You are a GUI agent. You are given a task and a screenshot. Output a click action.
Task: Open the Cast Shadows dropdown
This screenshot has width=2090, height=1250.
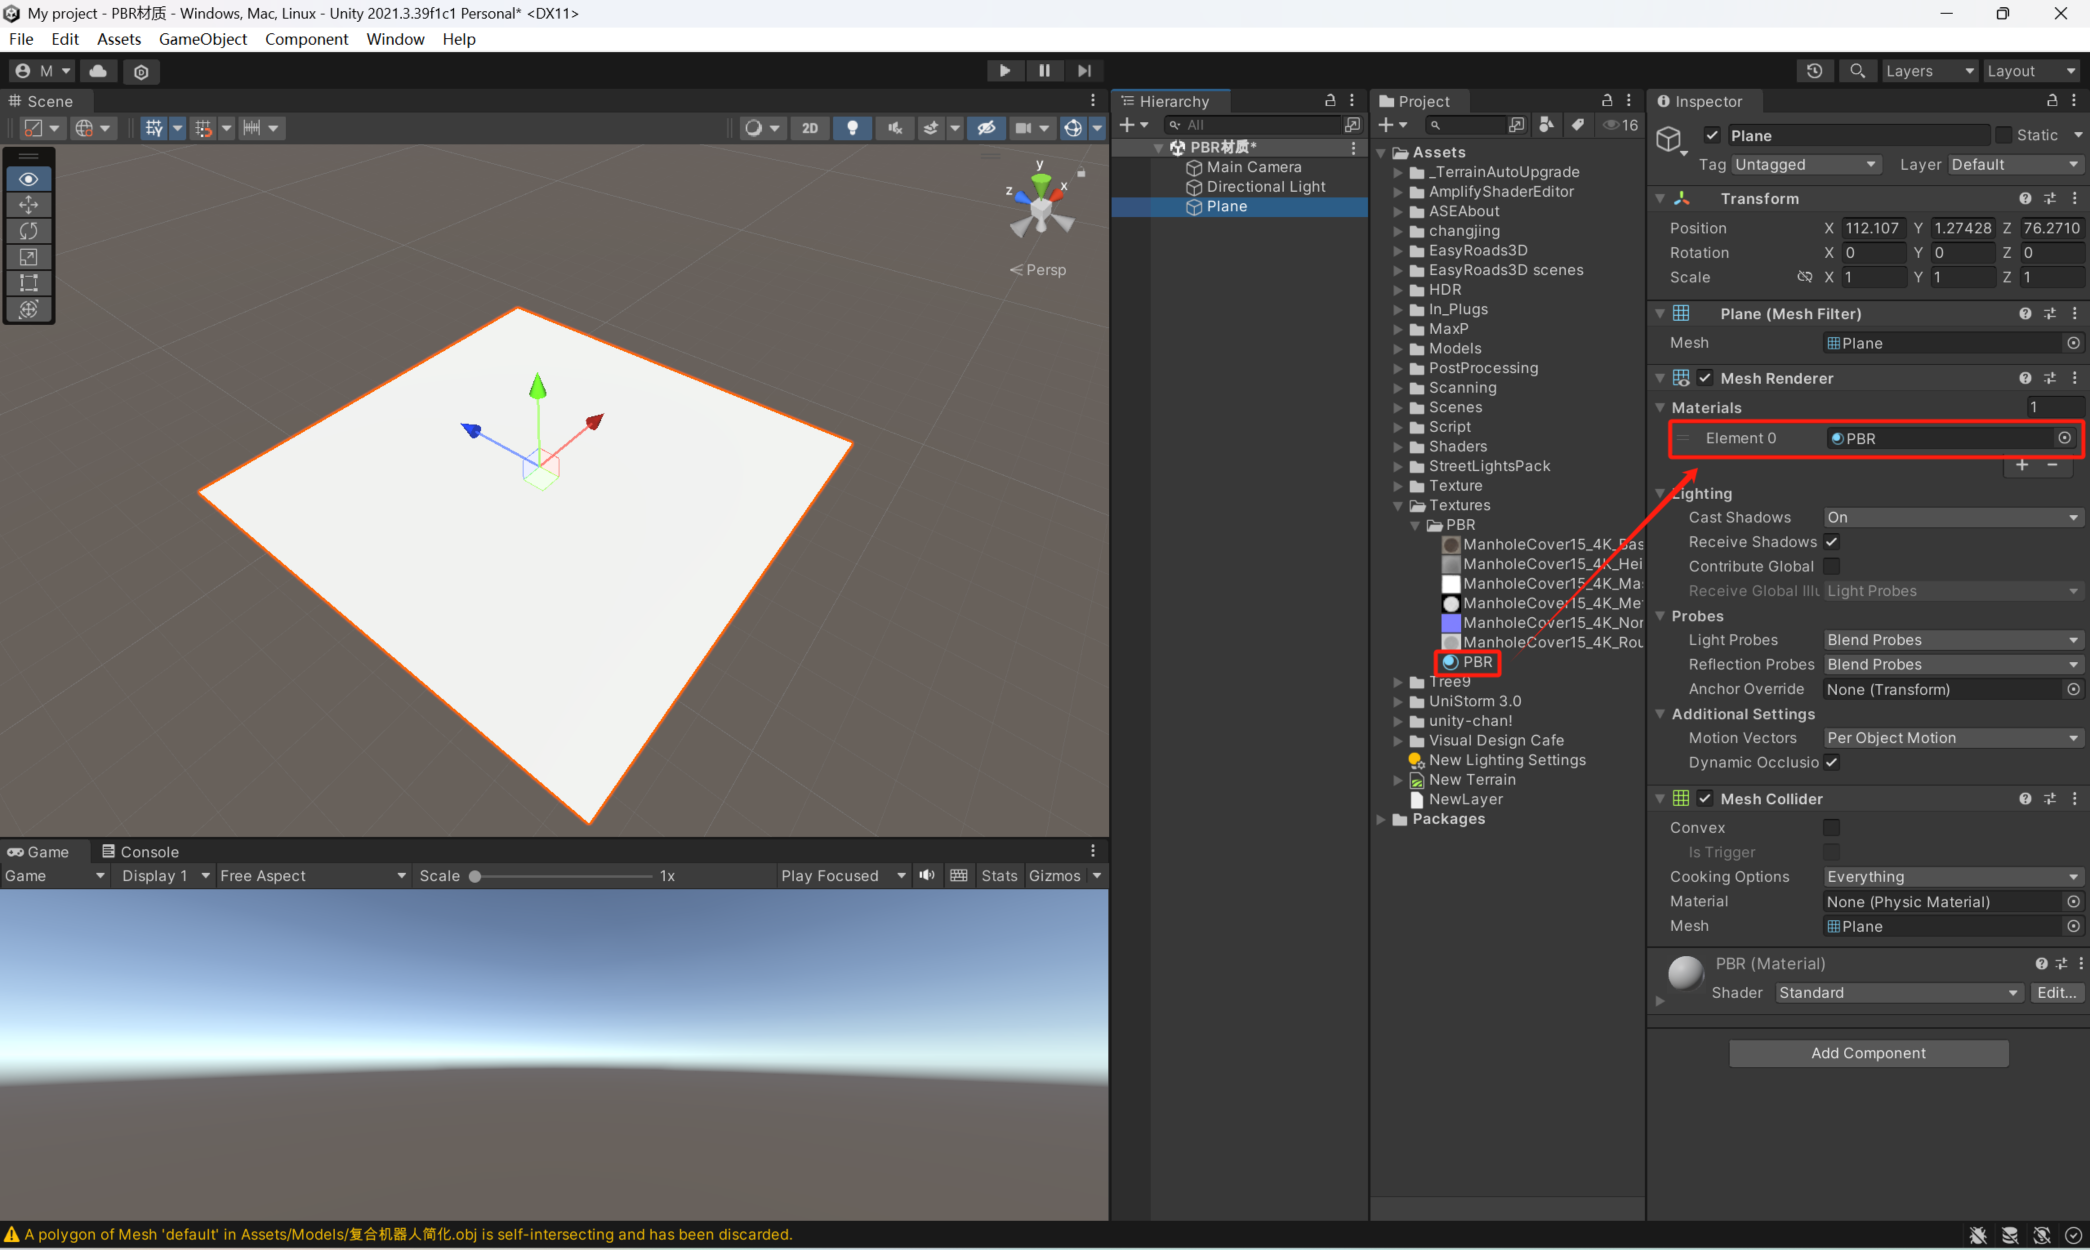pyautogui.click(x=1950, y=517)
